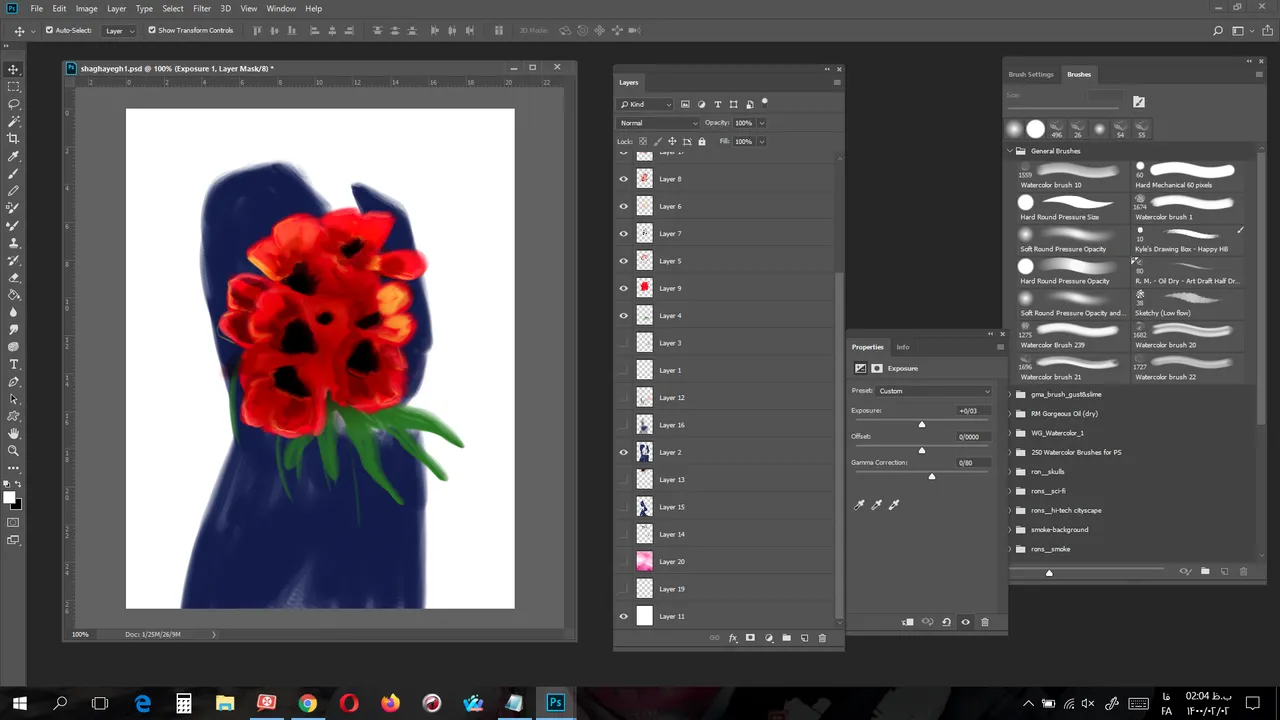1280x720 pixels.
Task: Collapse the General Brushes folder
Action: (1010, 151)
